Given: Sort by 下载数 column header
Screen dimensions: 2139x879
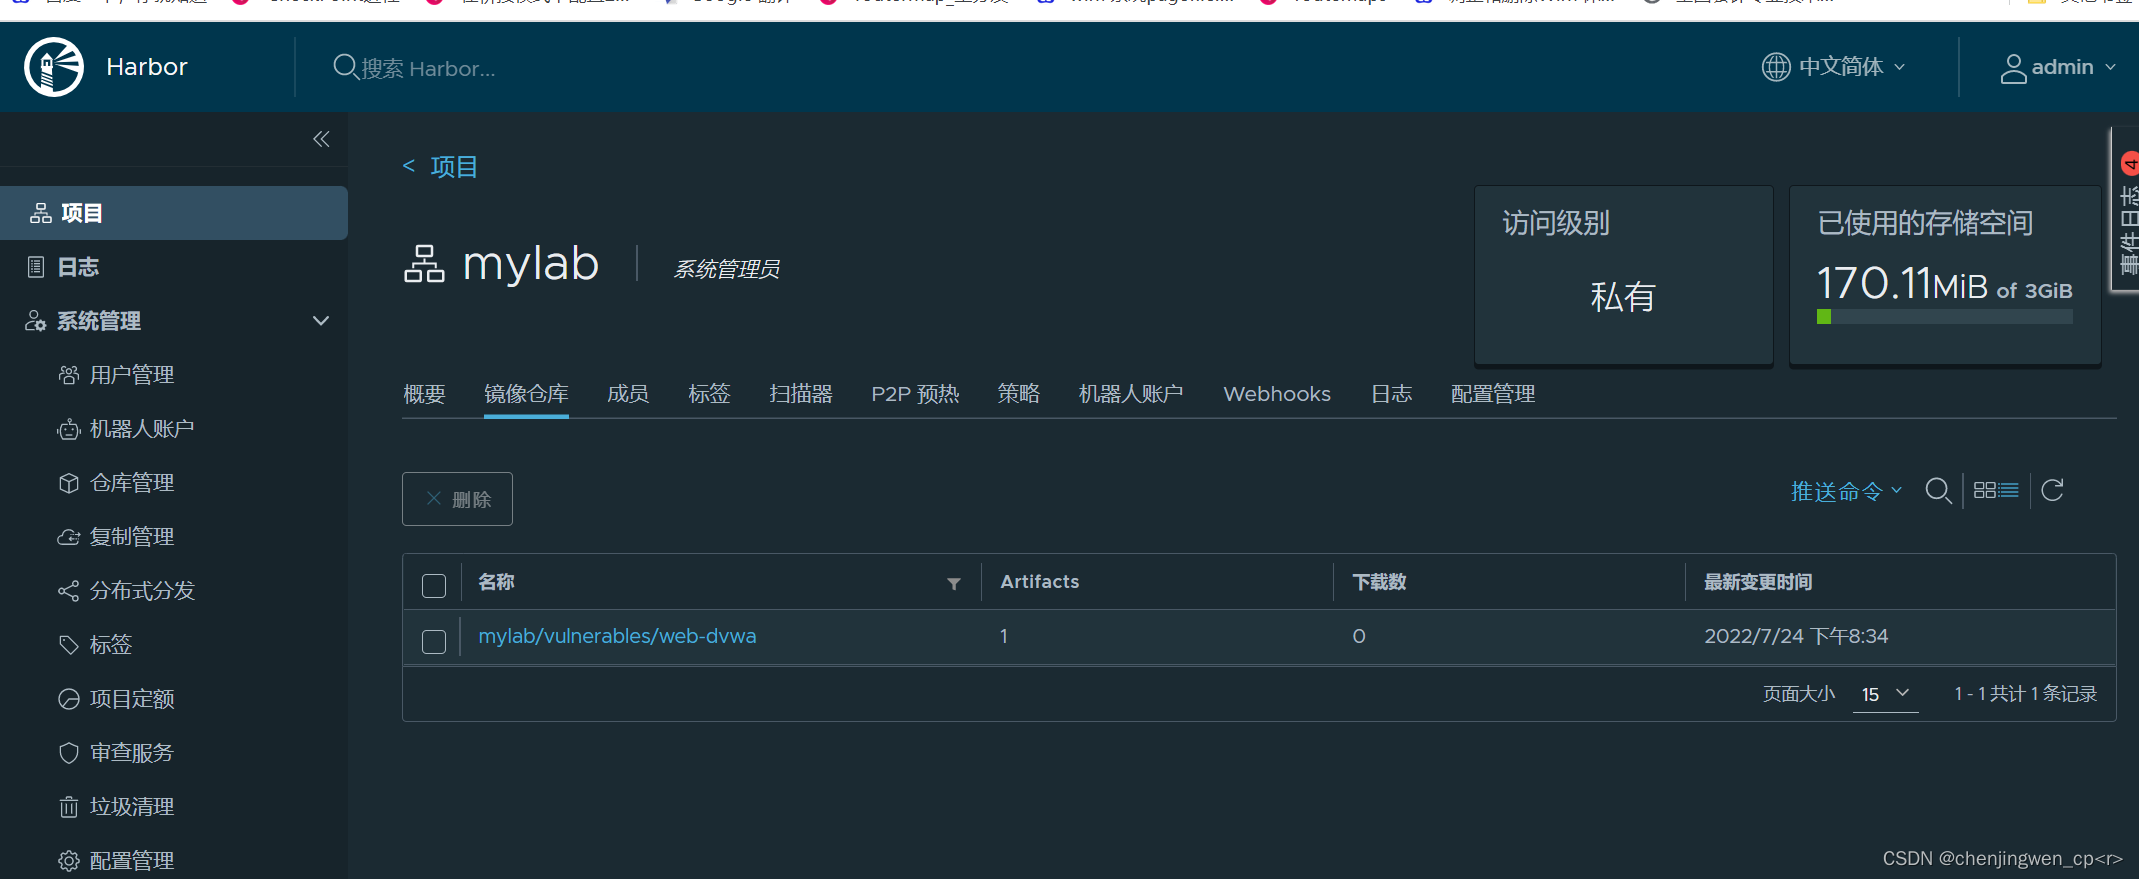Looking at the screenshot, I should point(1379,582).
